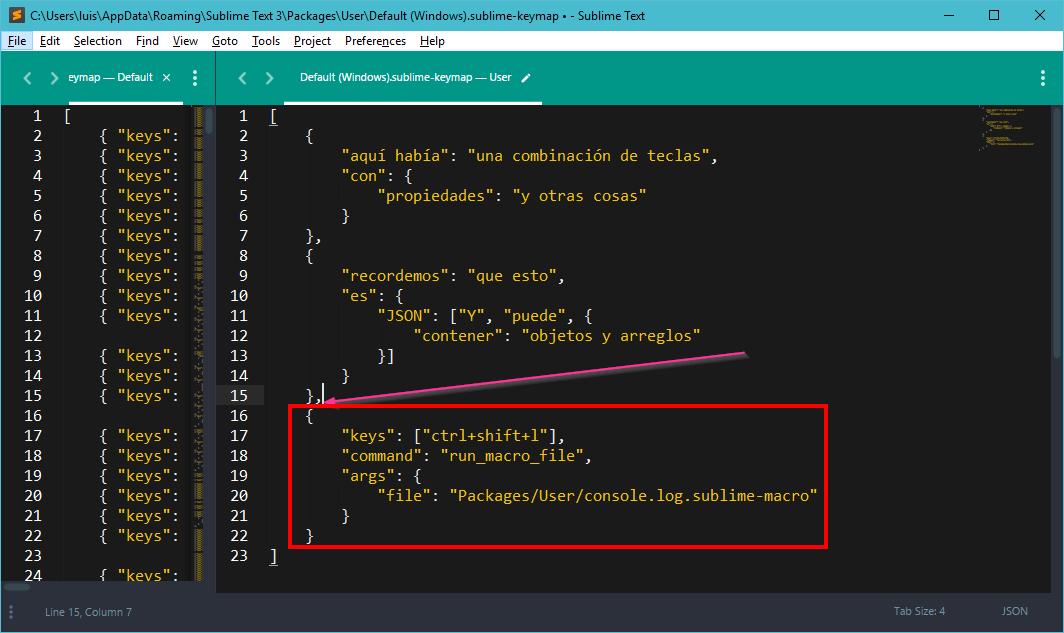Click line number 12 in left gutter

[x=33, y=336]
